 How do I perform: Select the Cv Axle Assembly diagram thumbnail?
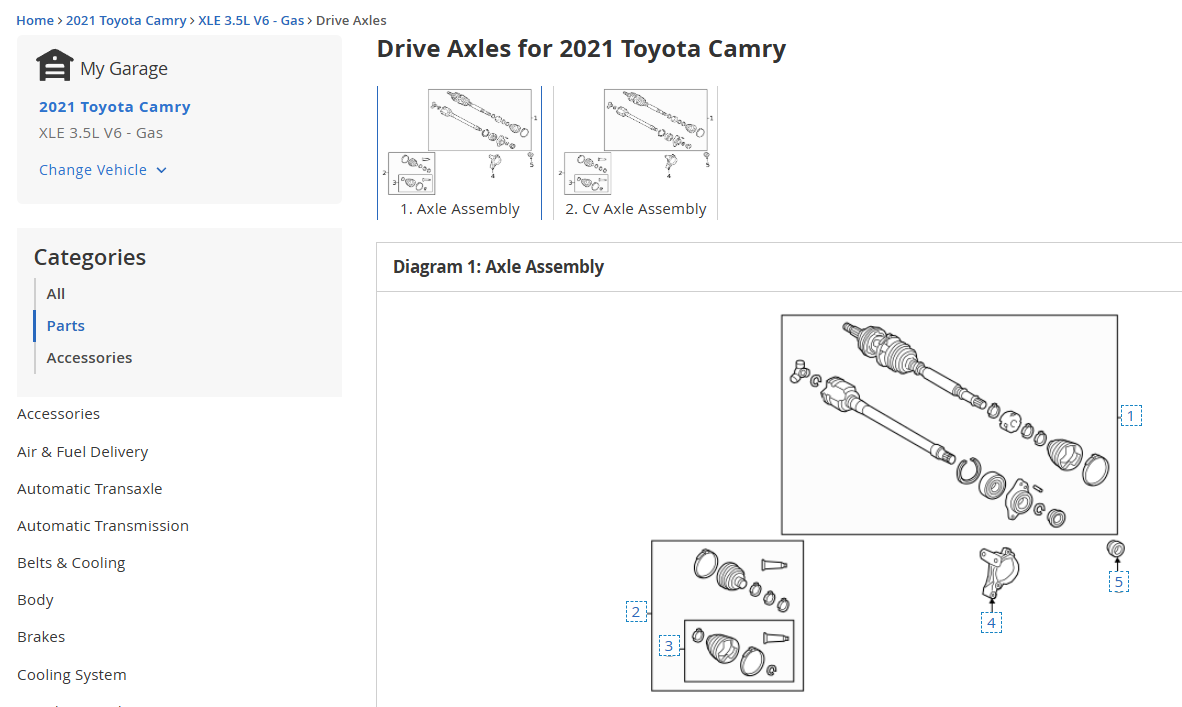point(635,153)
